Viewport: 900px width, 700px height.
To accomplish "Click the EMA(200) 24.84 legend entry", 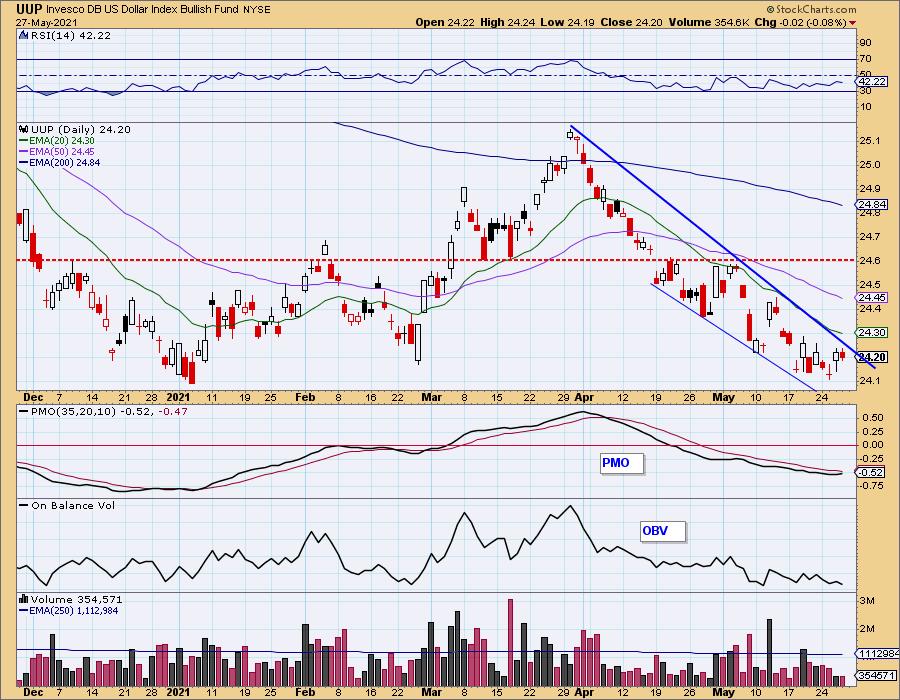I will [x=59, y=162].
